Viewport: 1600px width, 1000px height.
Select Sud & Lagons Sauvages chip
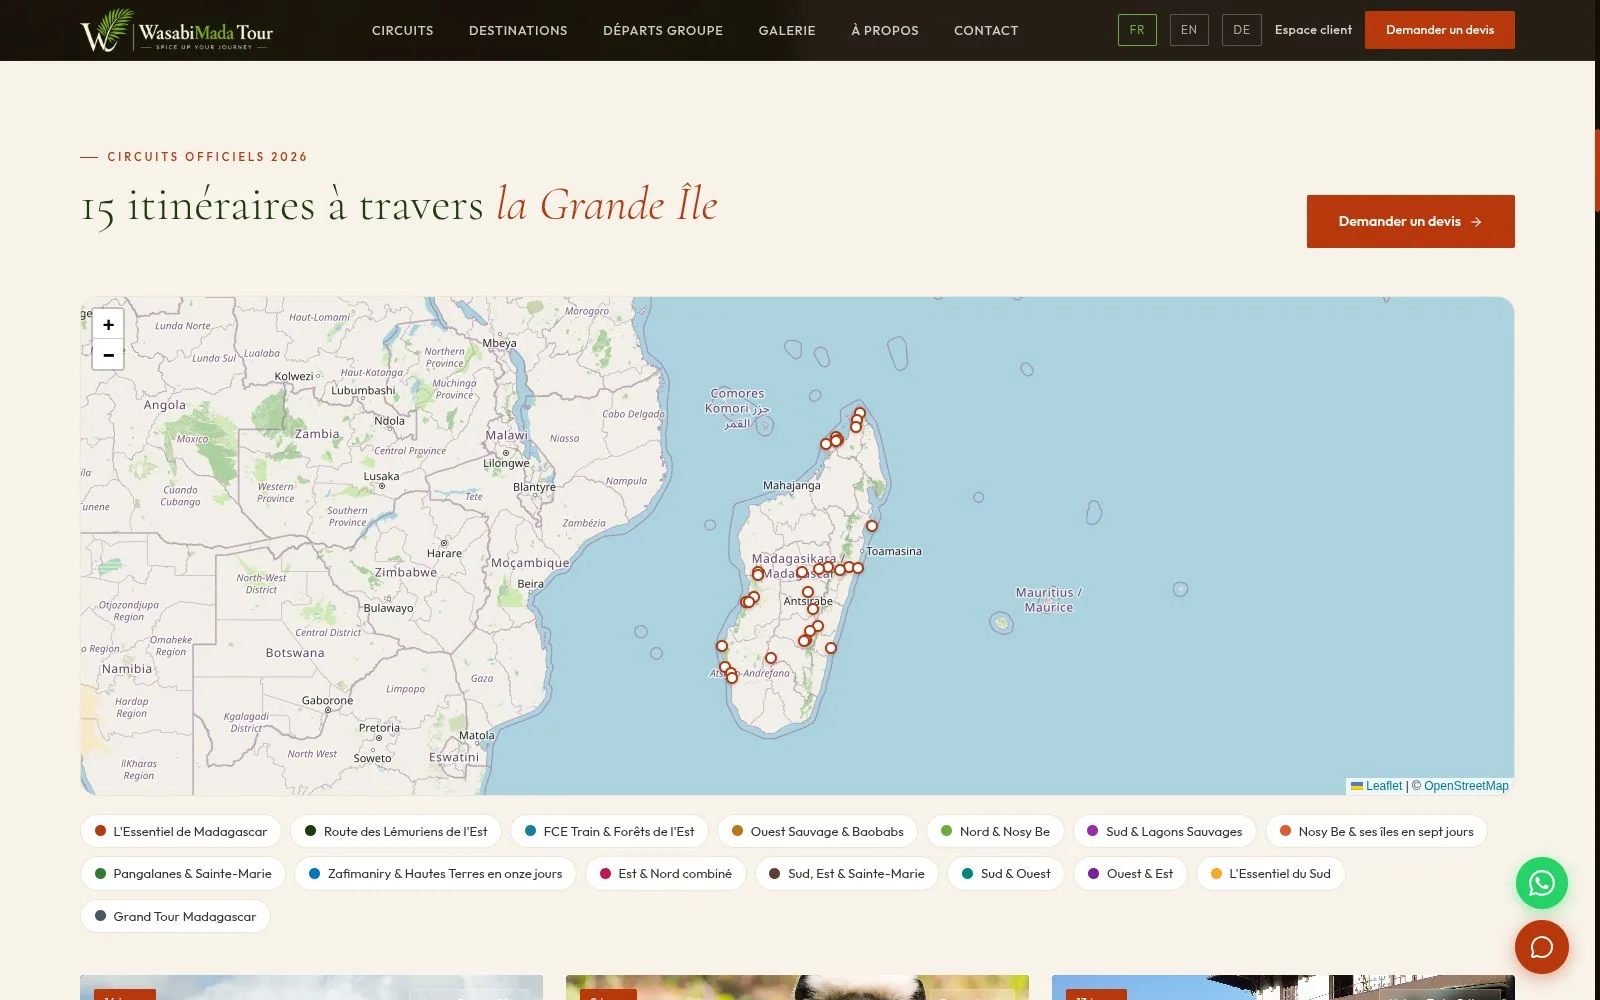(1165, 831)
